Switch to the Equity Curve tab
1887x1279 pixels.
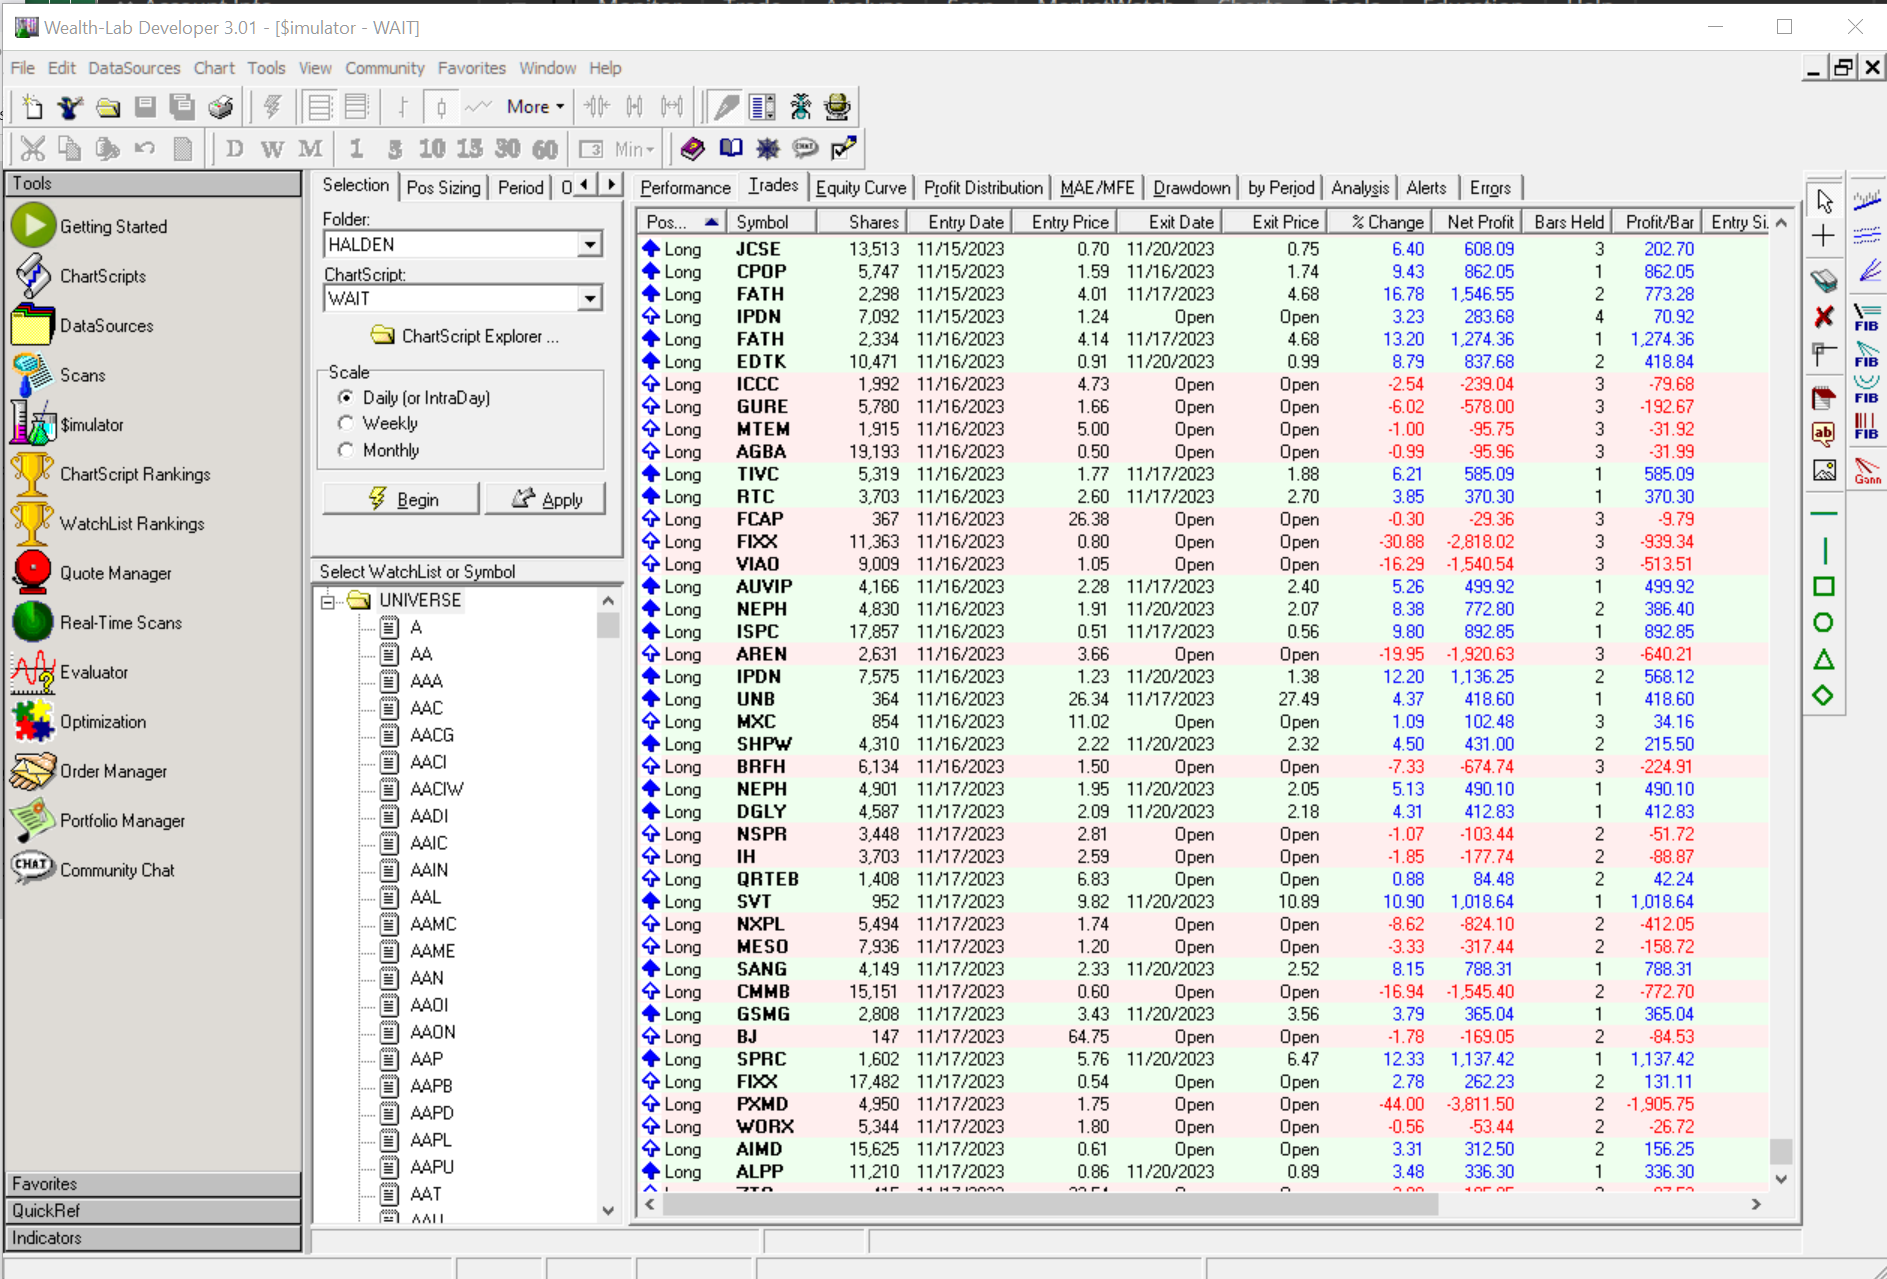coord(860,188)
